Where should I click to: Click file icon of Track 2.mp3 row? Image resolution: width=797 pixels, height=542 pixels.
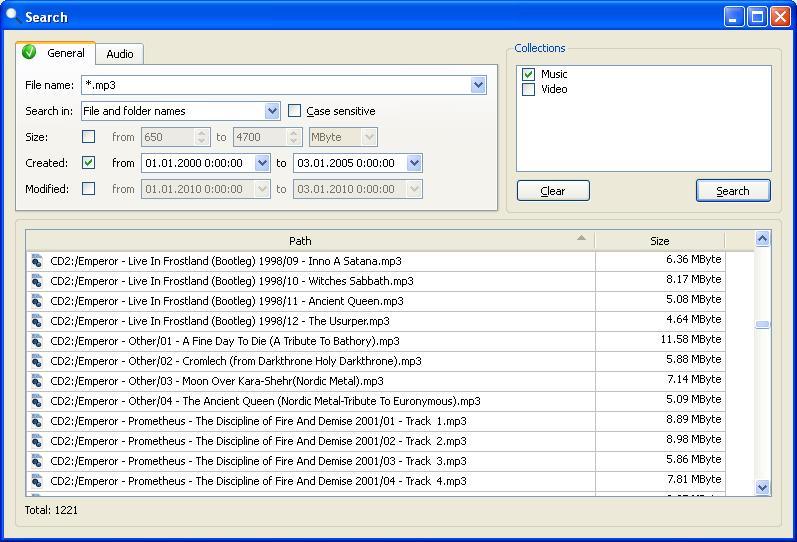click(37, 441)
